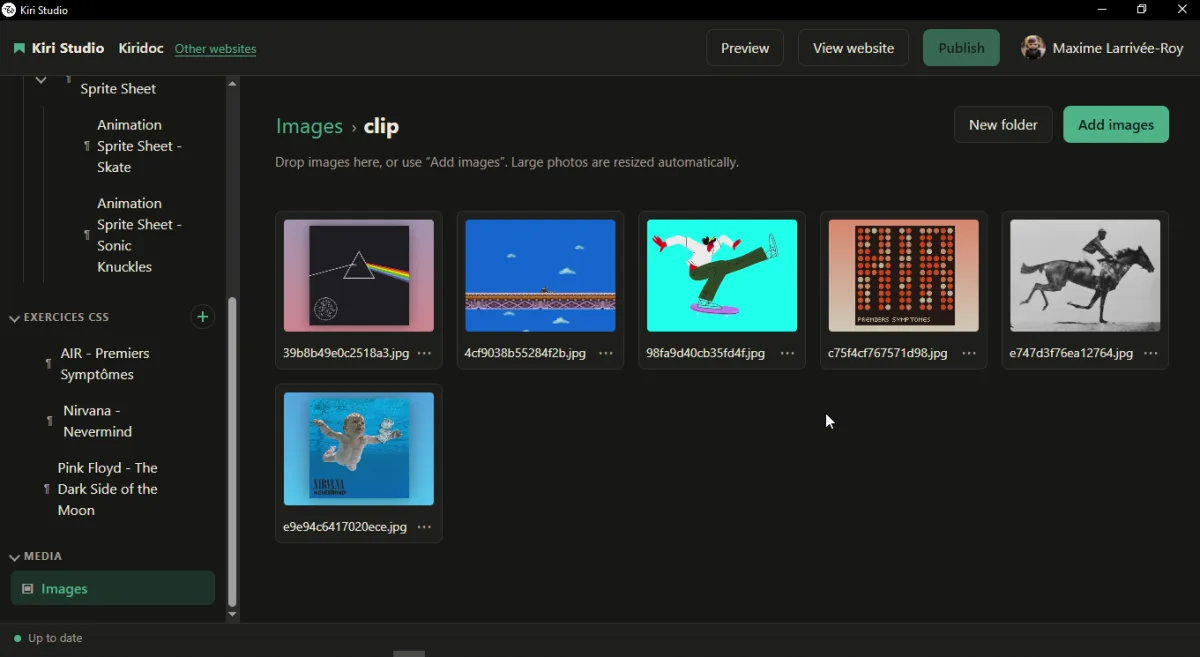Click file name 39b8b49e0c2518a3.jpg
The image size is (1200, 657).
coord(346,354)
